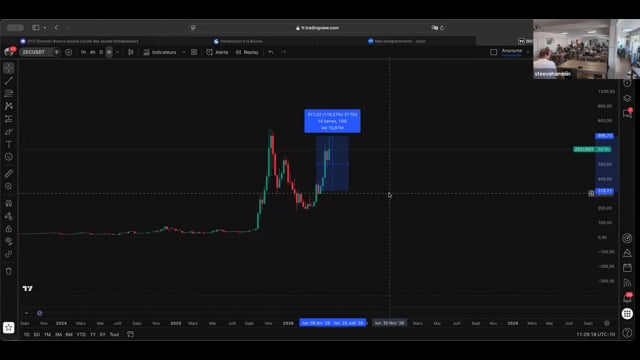
Task: Open the favorites star toolbar button
Action: point(9,327)
